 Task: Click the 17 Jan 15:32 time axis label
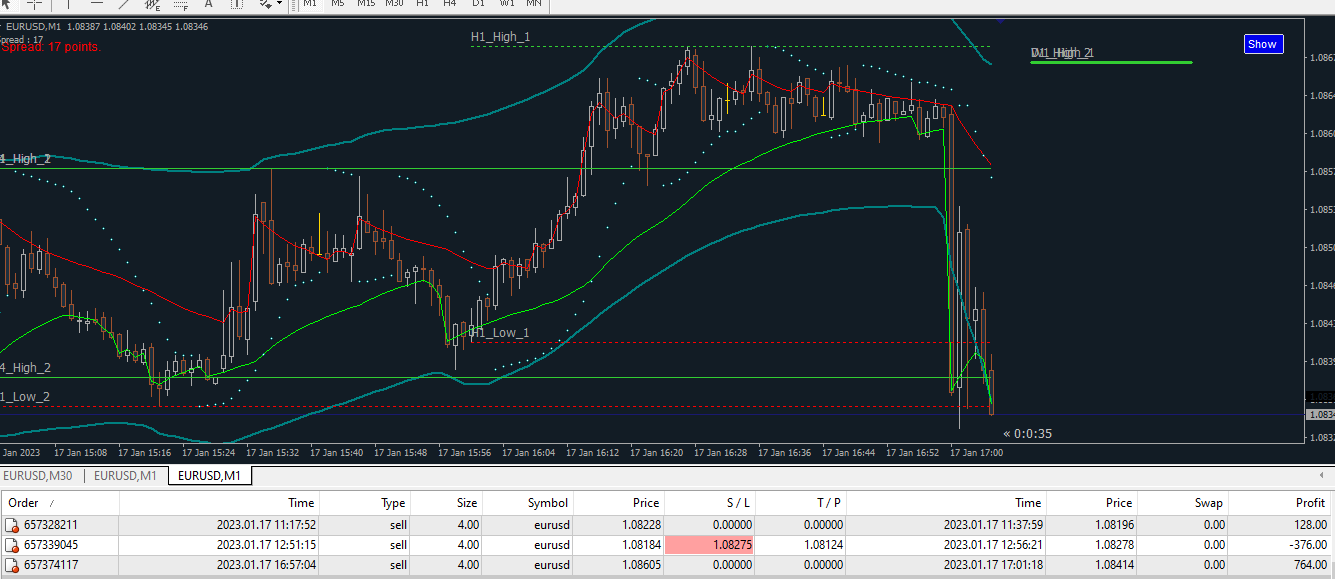[x=272, y=452]
